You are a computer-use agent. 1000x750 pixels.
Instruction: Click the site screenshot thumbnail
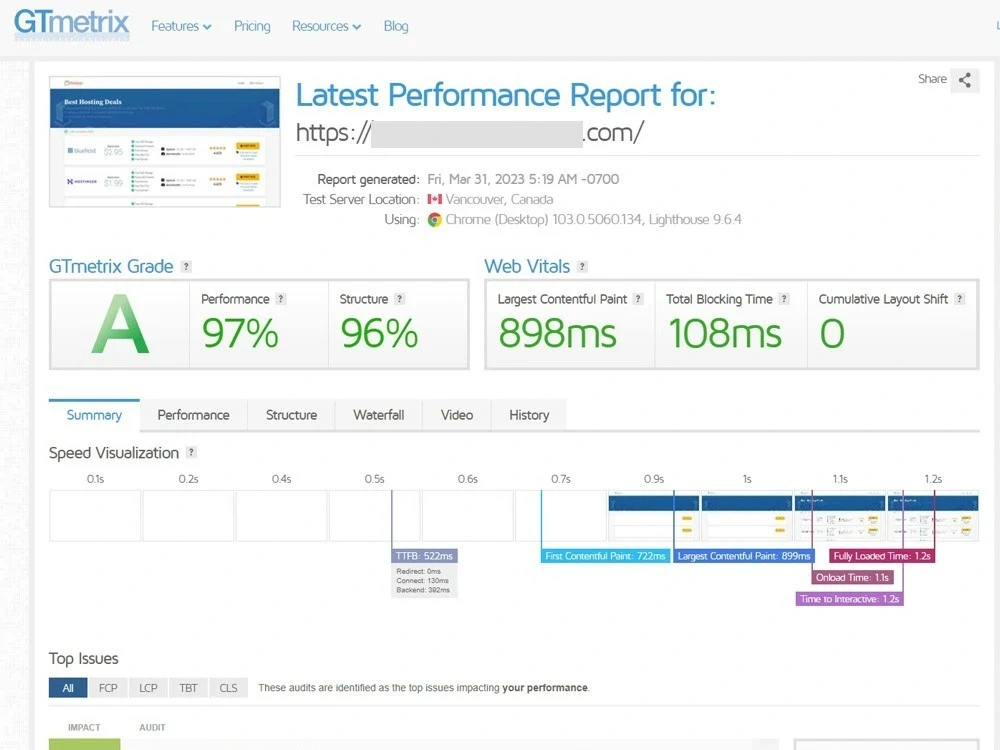pos(165,142)
